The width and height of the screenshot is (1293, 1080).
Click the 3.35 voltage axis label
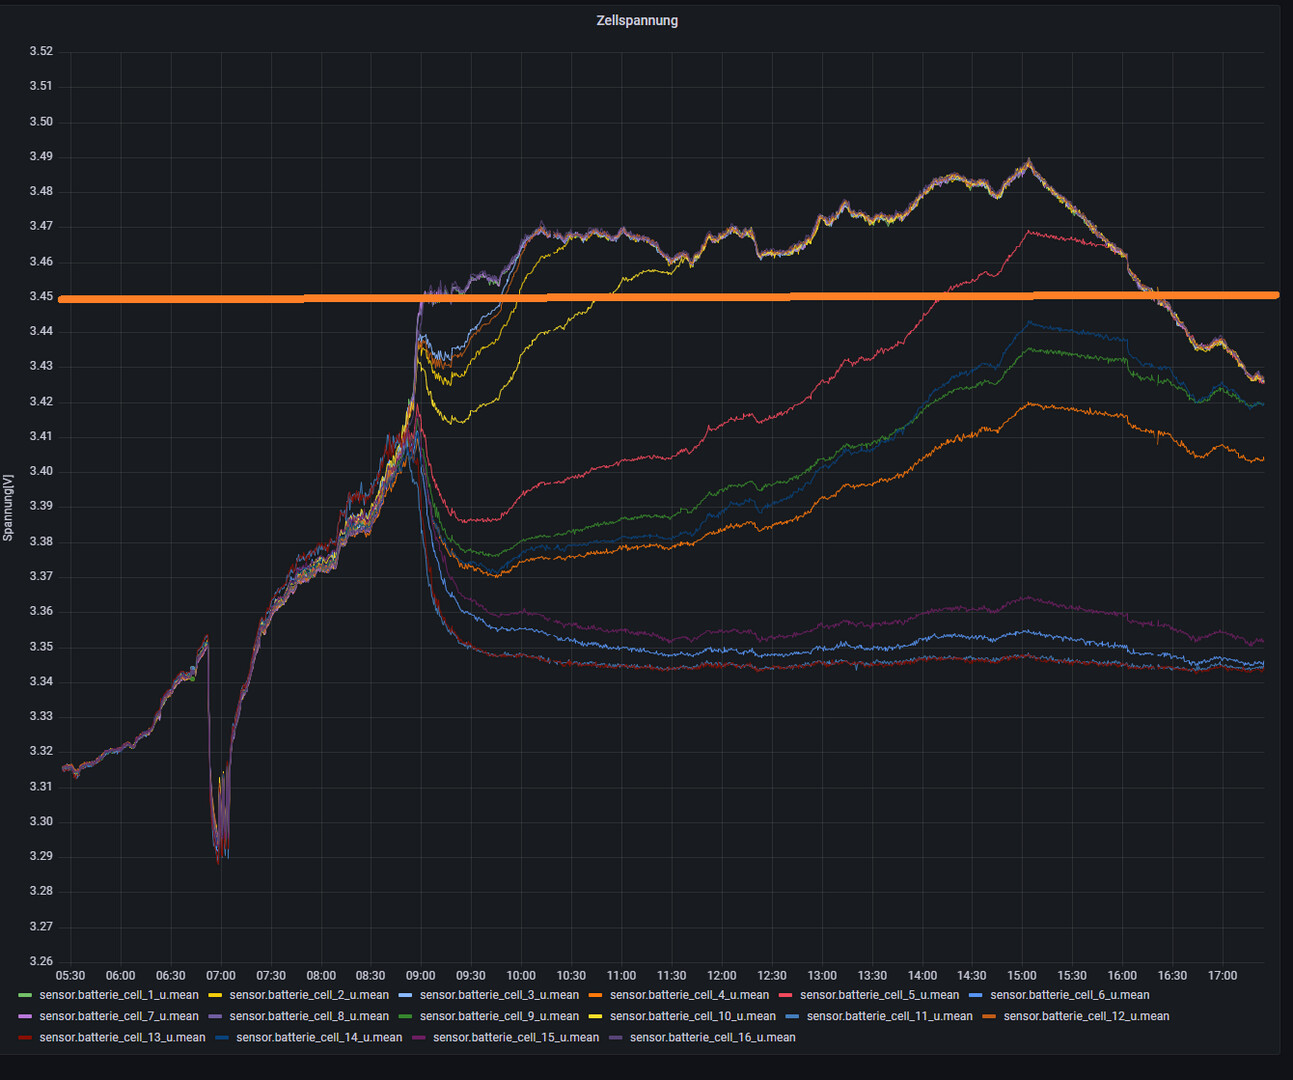pyautogui.click(x=41, y=646)
